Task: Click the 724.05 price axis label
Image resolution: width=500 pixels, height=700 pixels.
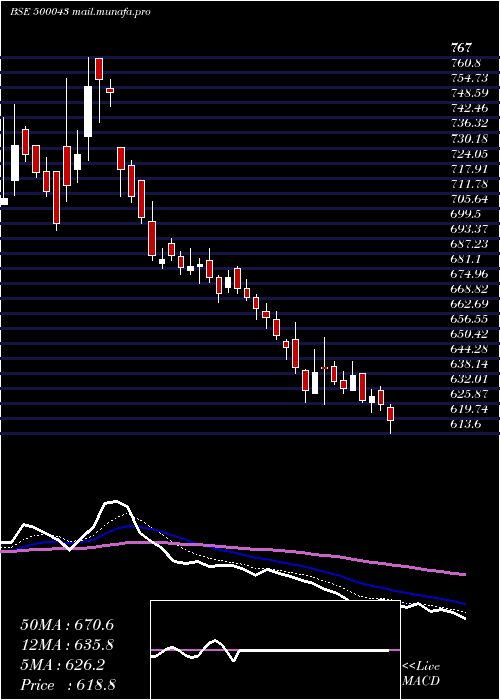Action: point(470,154)
